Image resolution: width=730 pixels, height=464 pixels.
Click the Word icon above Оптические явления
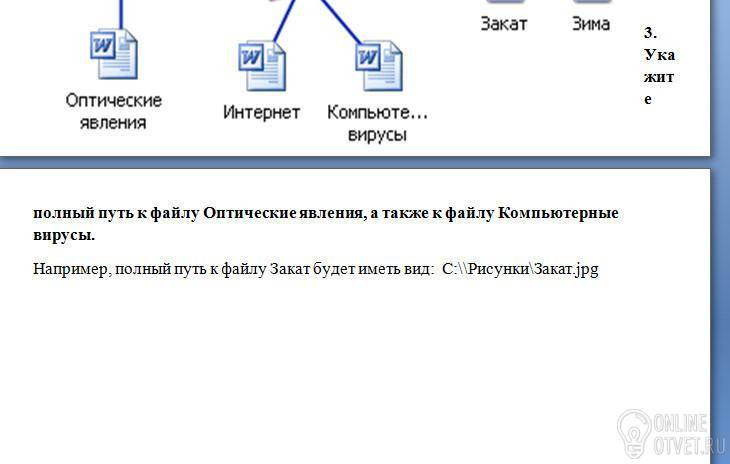pyautogui.click(x=114, y=54)
